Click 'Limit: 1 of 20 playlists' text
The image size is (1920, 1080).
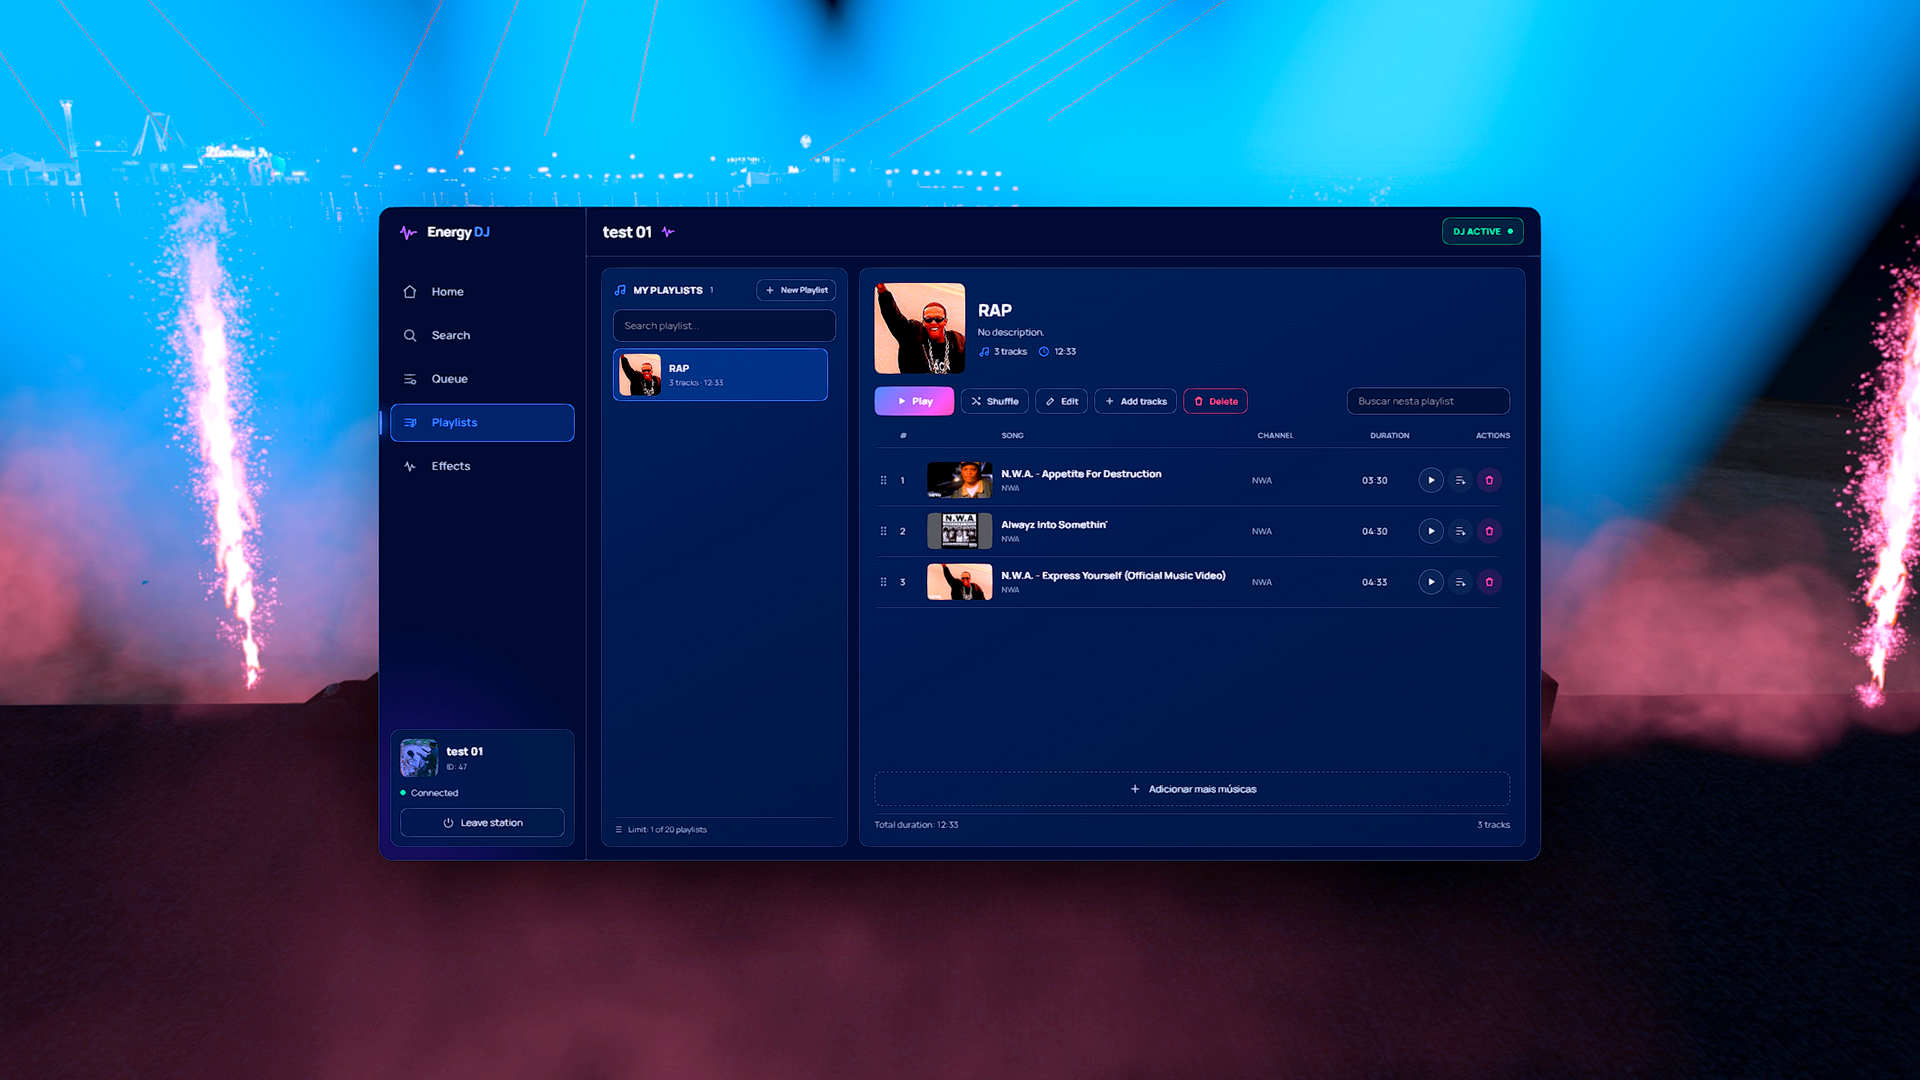click(667, 830)
